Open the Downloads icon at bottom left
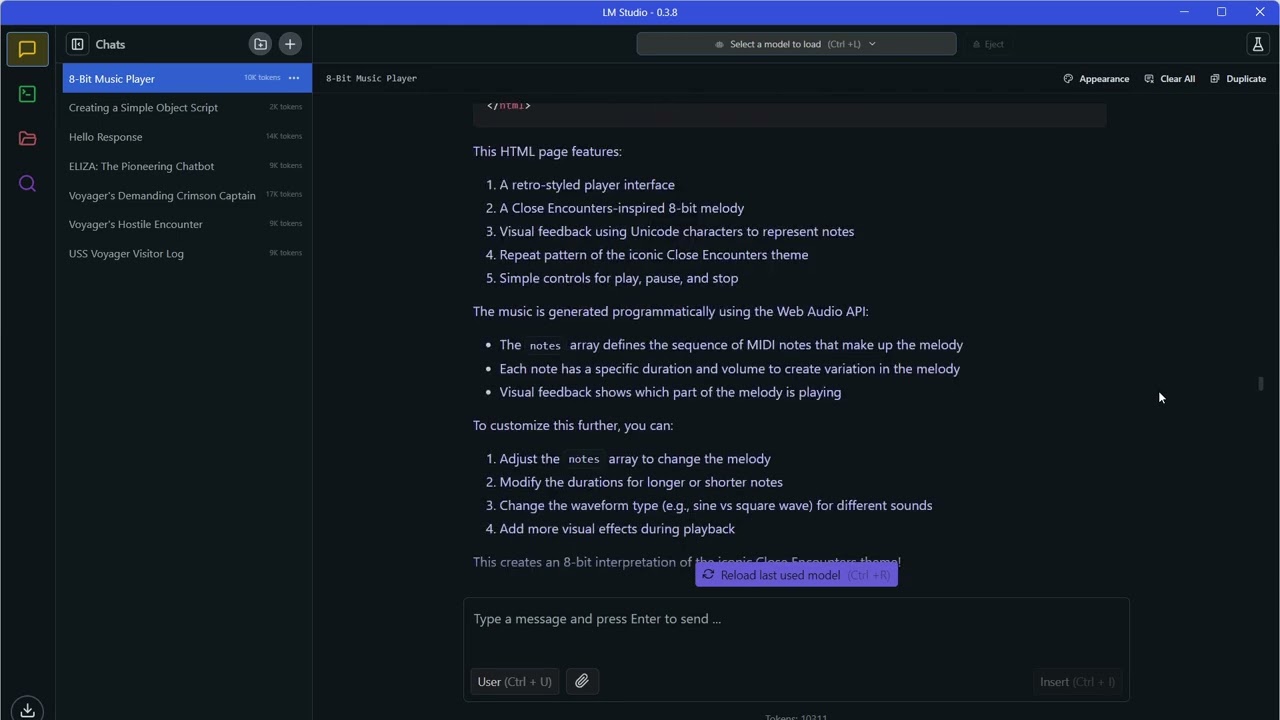 [27, 709]
